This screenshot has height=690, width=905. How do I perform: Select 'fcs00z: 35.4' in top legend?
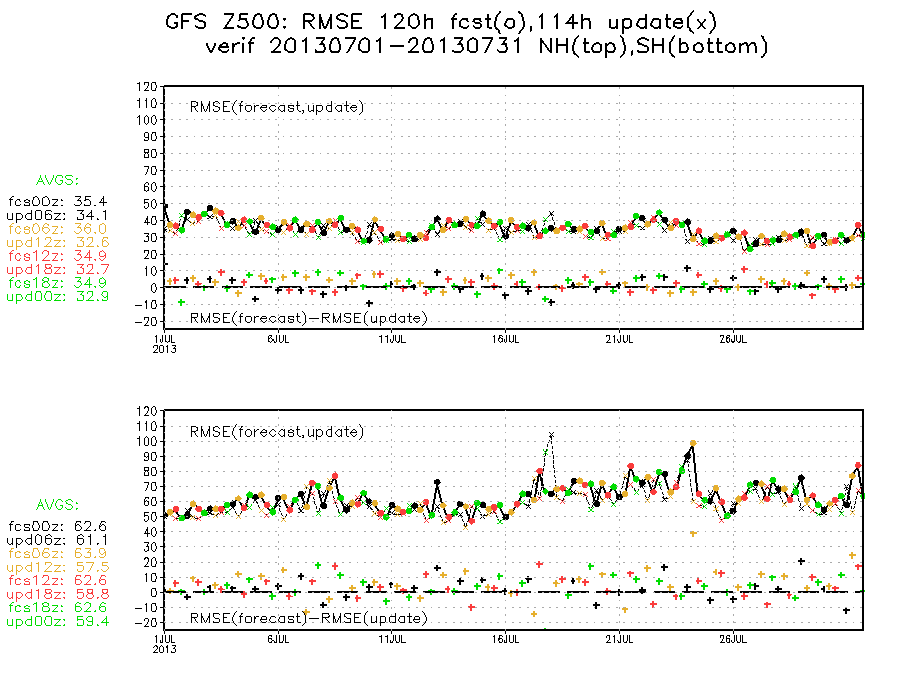[x=58, y=202]
